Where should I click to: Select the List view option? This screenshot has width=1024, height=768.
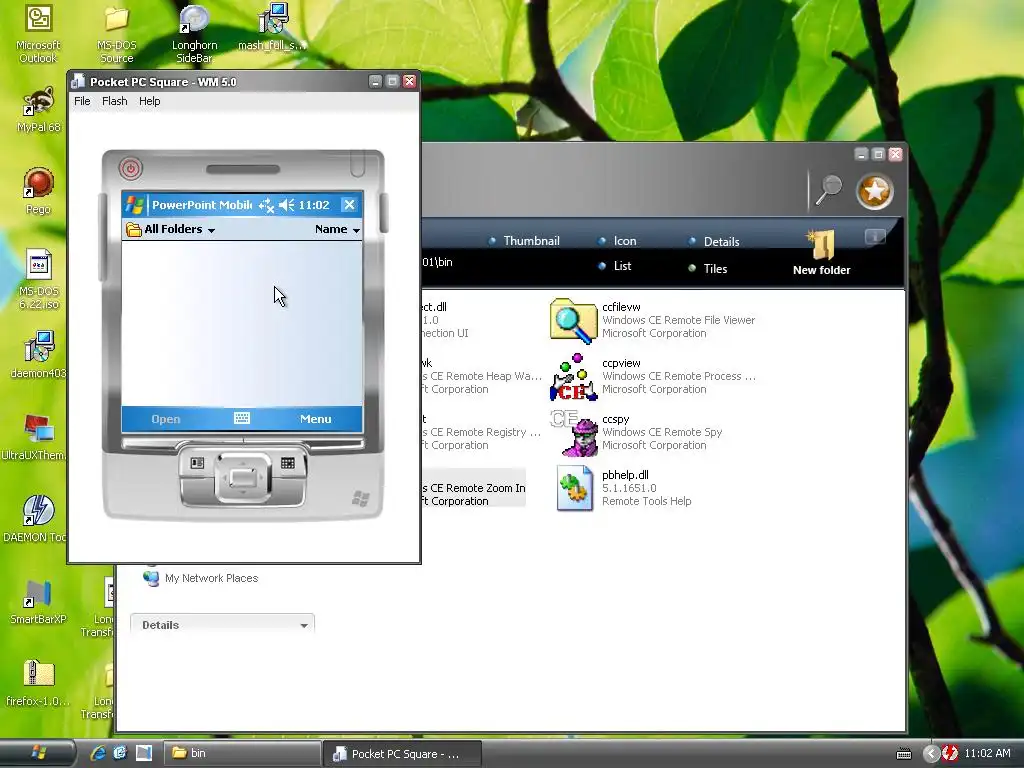point(615,266)
